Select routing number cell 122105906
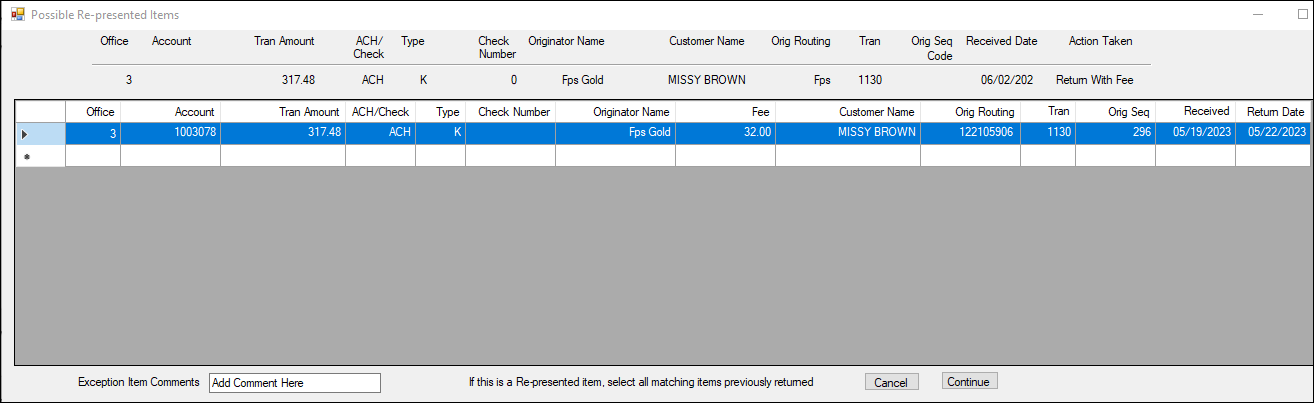 click(x=970, y=133)
